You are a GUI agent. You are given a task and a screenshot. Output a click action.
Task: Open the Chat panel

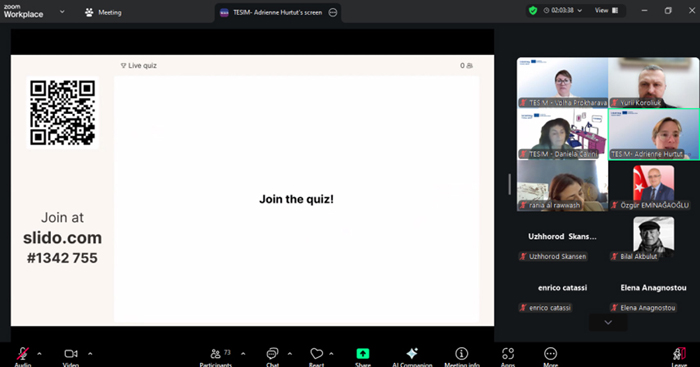272,354
